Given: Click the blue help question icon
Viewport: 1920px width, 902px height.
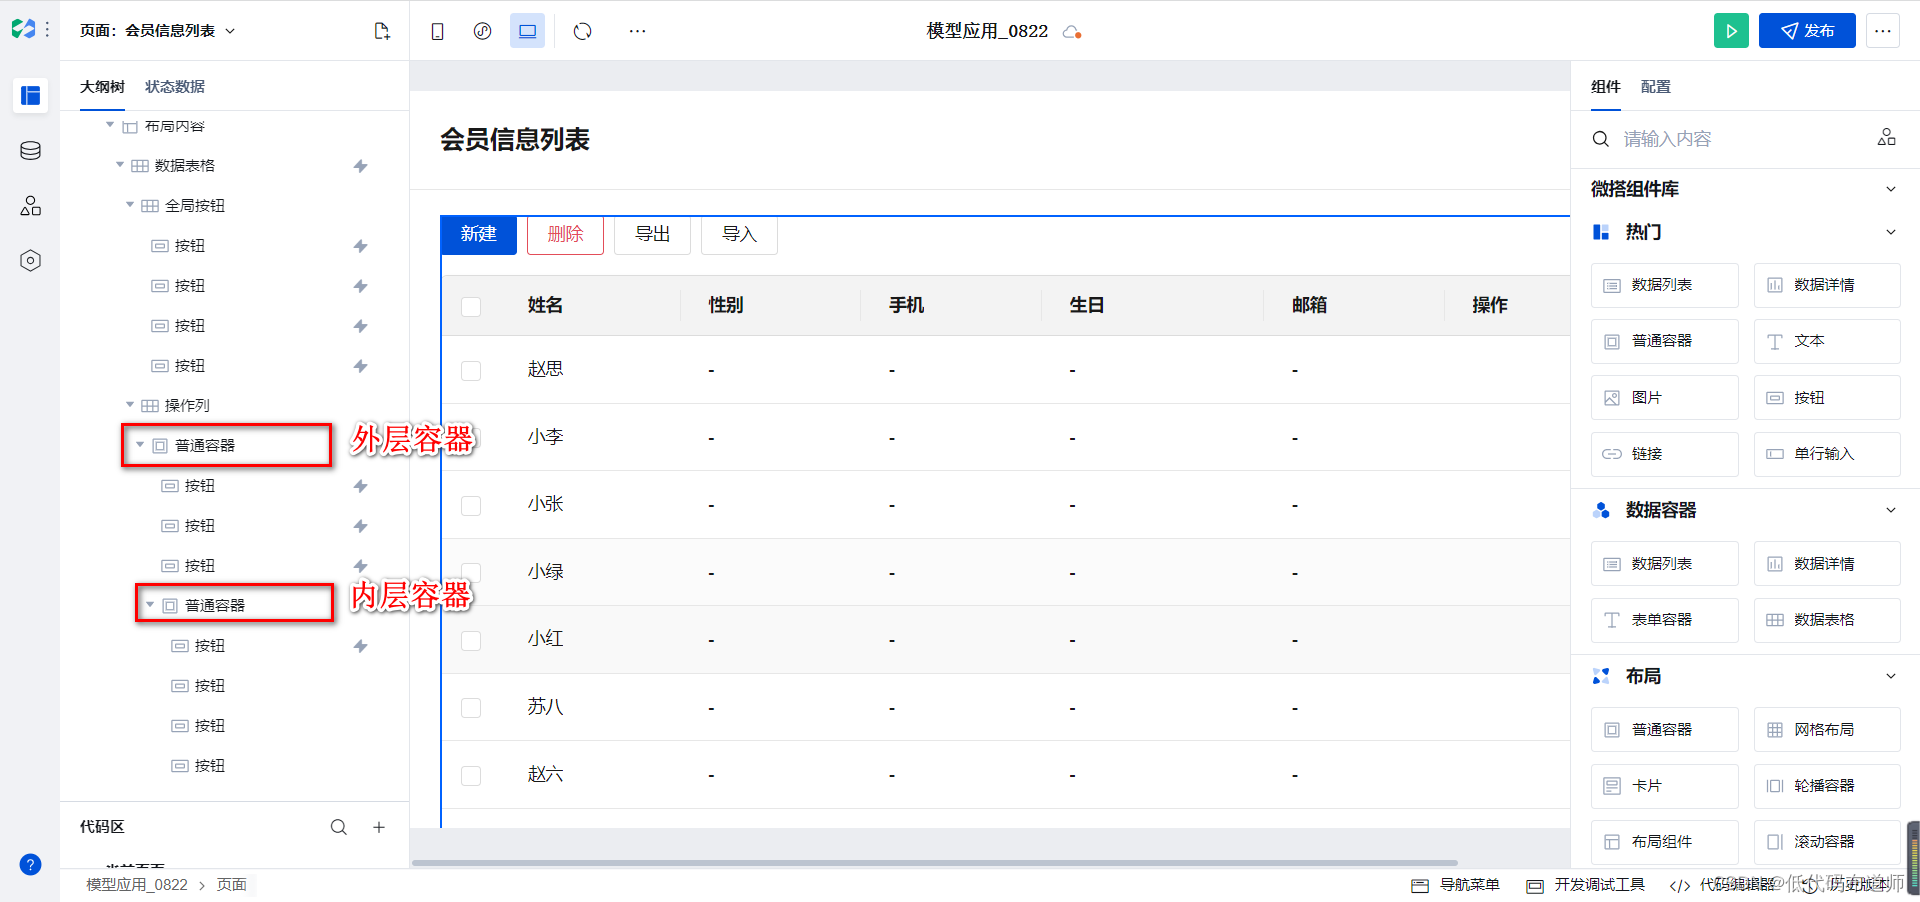Looking at the screenshot, I should point(31,865).
